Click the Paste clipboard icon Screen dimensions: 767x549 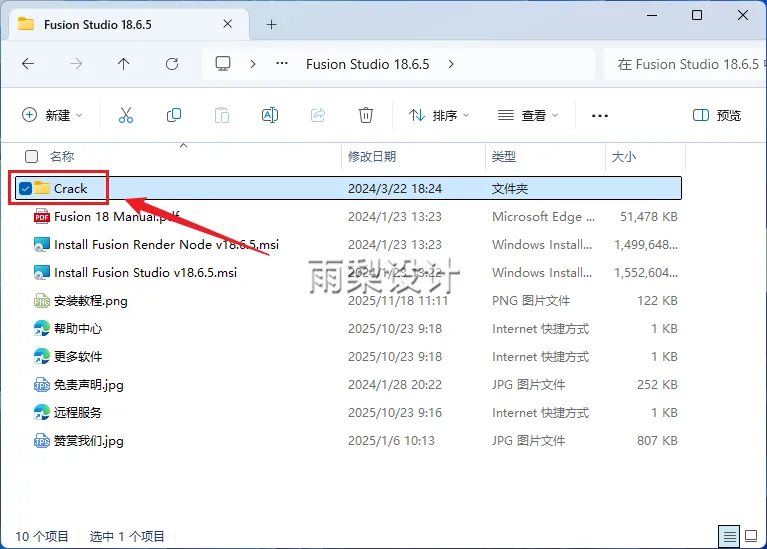[222, 115]
